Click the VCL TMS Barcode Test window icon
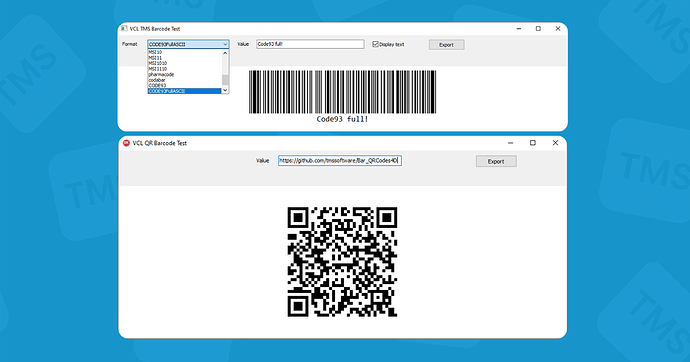690x362 pixels. tap(125, 29)
